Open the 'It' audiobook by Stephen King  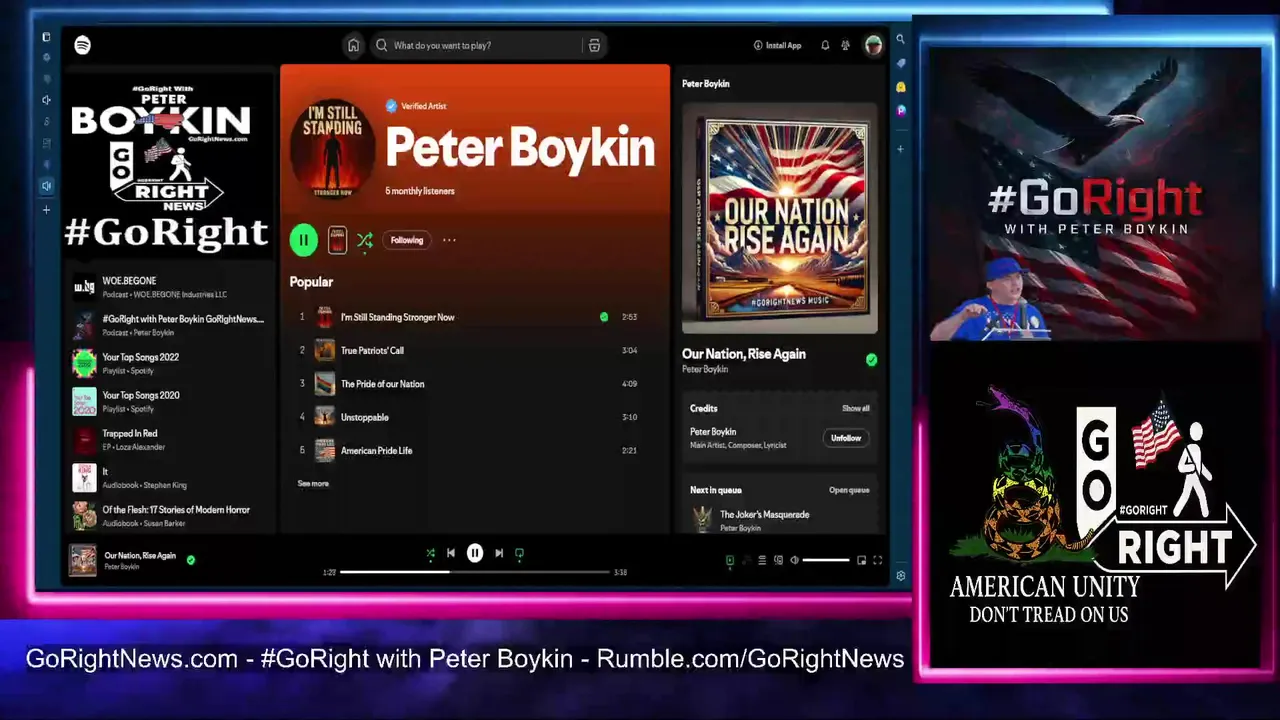(x=168, y=477)
